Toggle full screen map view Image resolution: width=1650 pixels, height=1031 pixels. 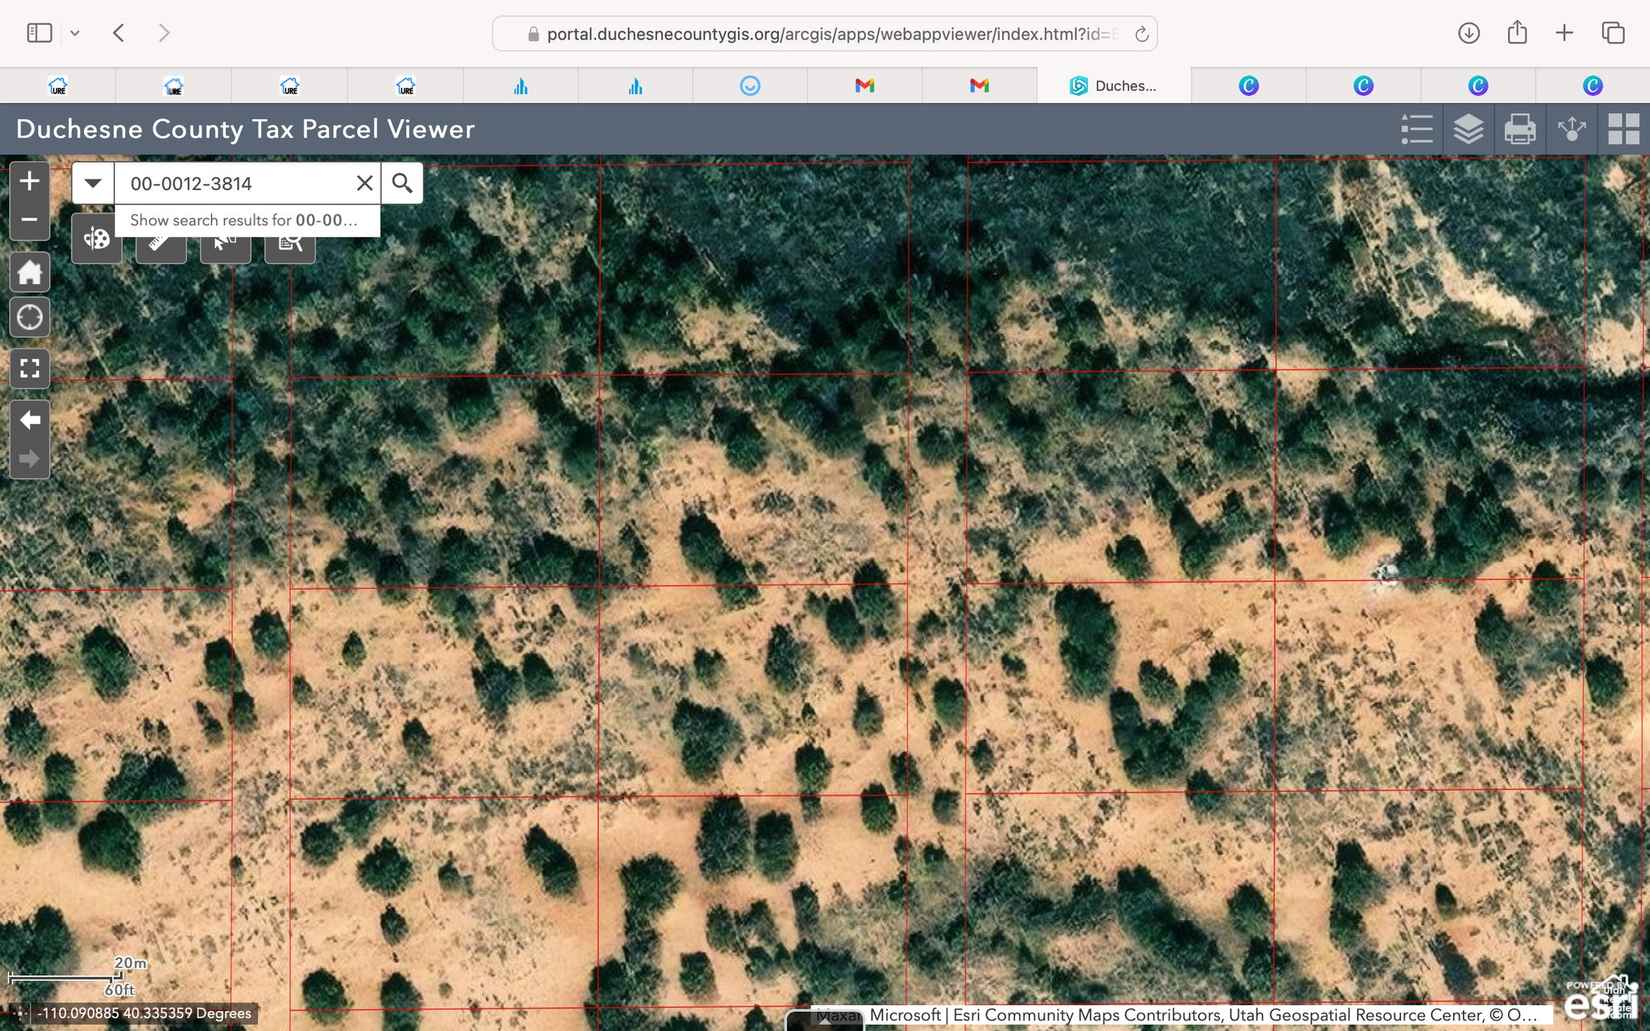[29, 368]
